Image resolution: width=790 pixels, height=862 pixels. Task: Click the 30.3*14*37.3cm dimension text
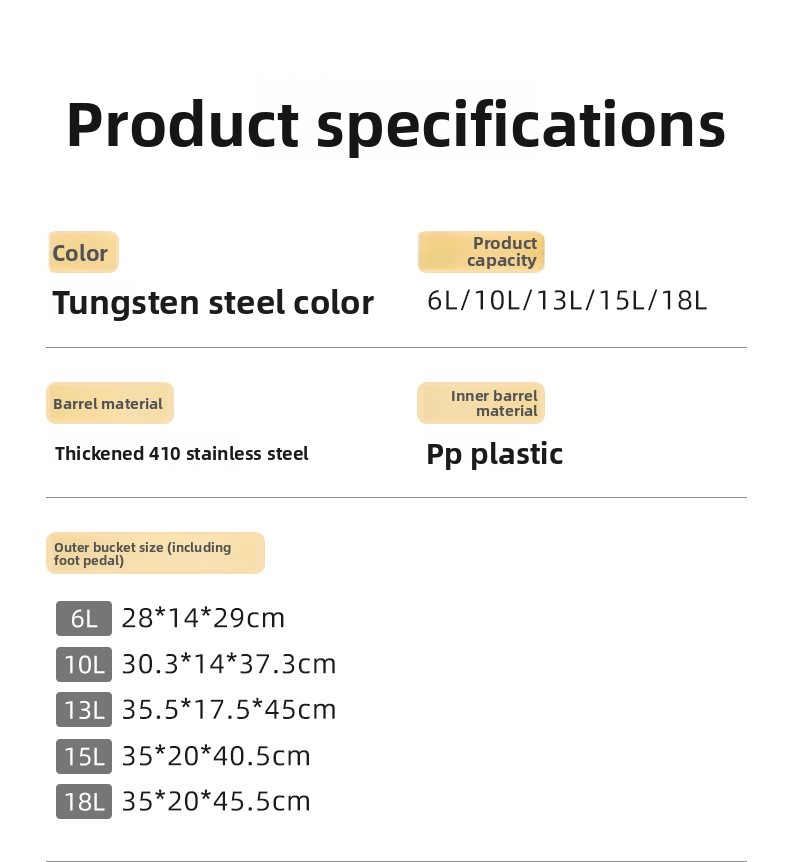click(x=229, y=664)
